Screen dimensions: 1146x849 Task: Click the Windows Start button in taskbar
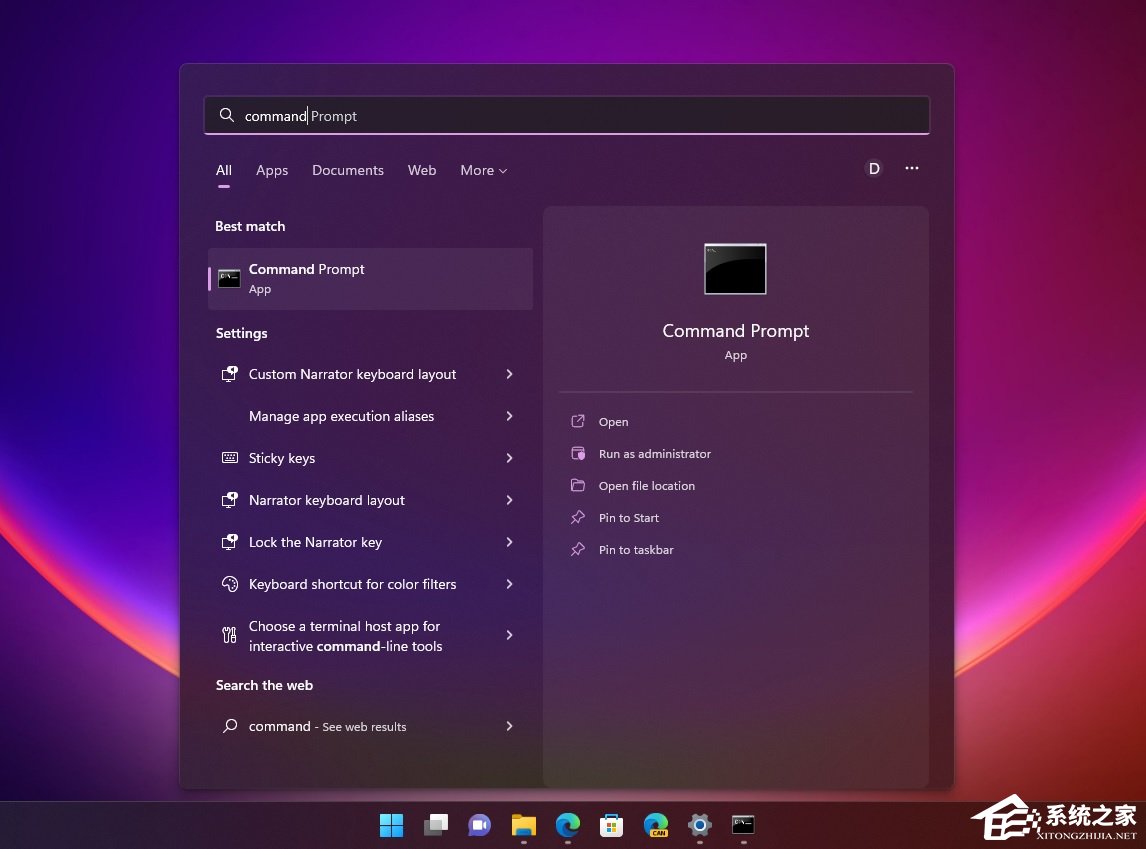[x=391, y=825]
